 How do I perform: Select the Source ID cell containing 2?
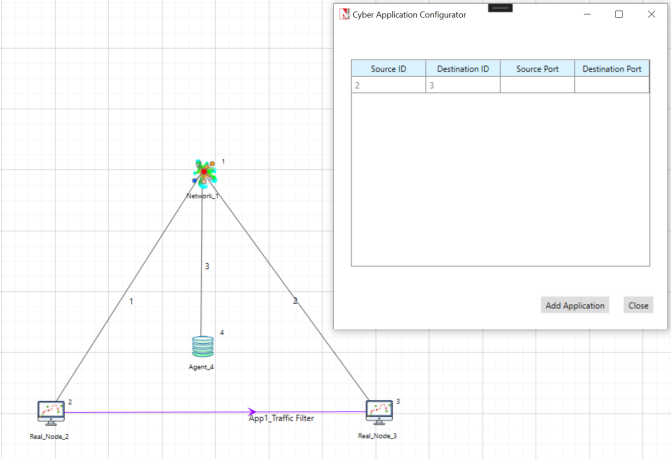click(388, 86)
